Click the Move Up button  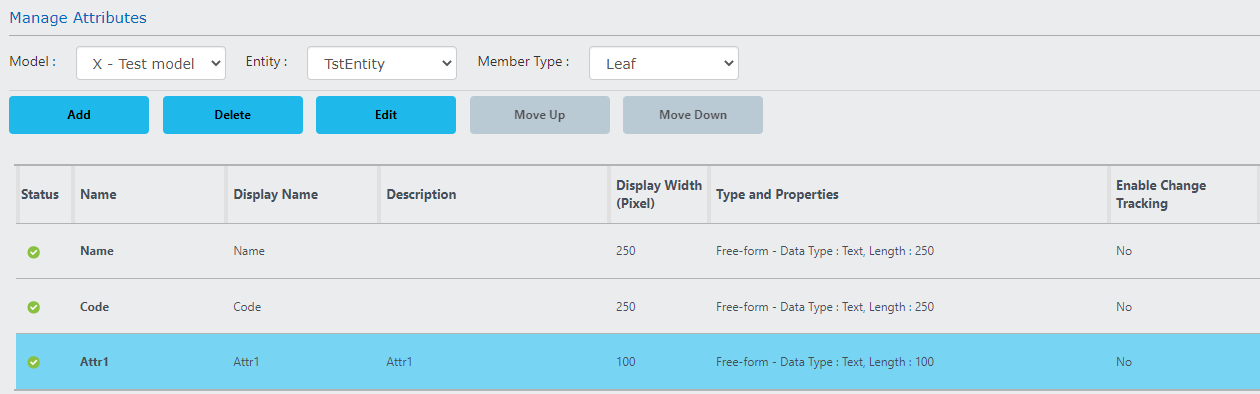click(x=540, y=115)
